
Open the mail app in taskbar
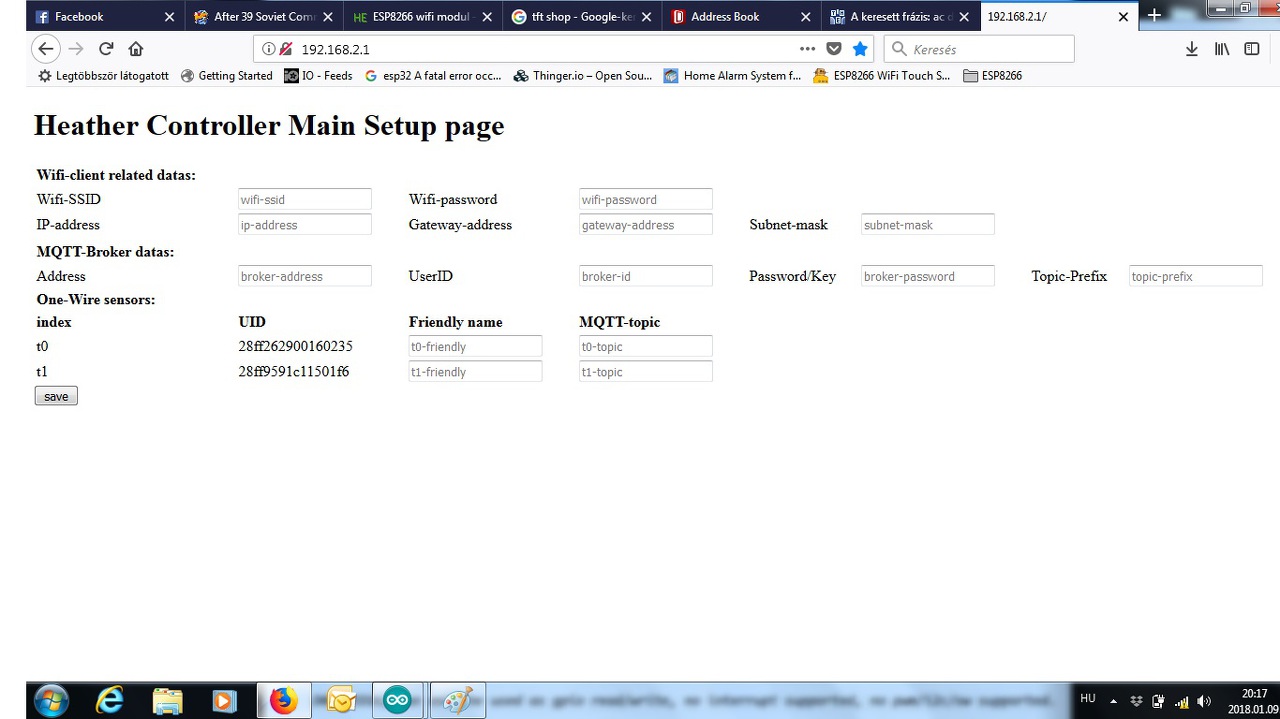(x=341, y=701)
